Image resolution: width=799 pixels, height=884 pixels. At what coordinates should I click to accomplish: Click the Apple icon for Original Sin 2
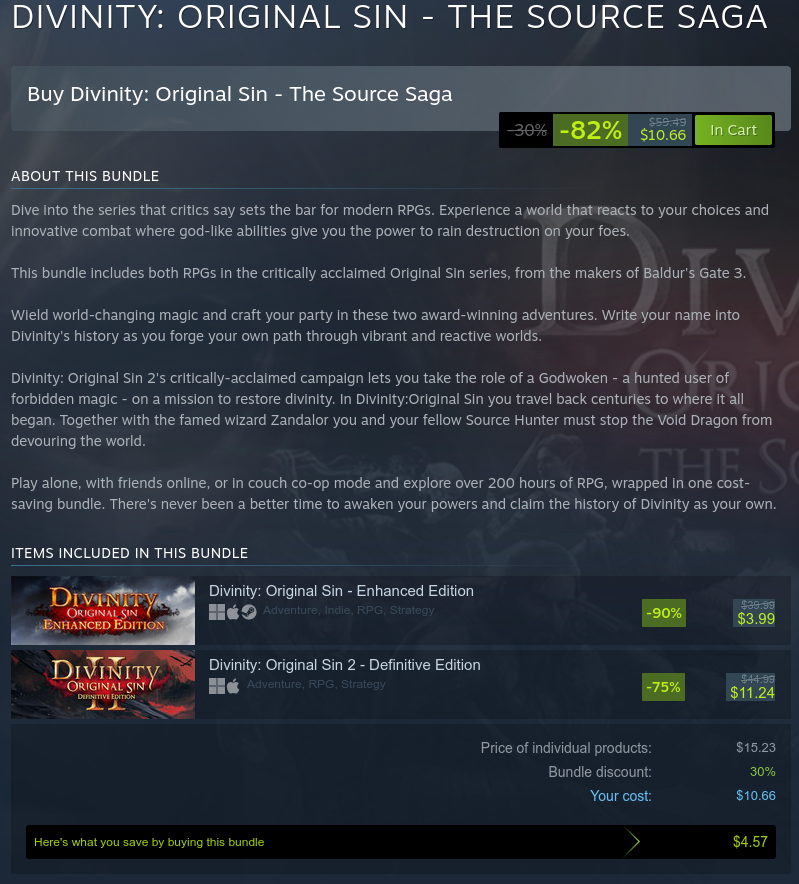(x=233, y=686)
